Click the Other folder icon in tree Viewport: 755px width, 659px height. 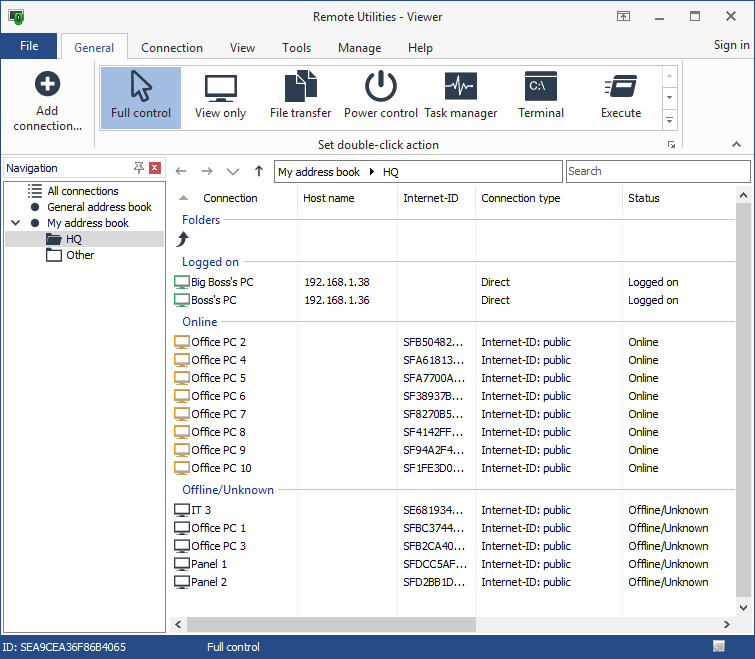(54, 255)
